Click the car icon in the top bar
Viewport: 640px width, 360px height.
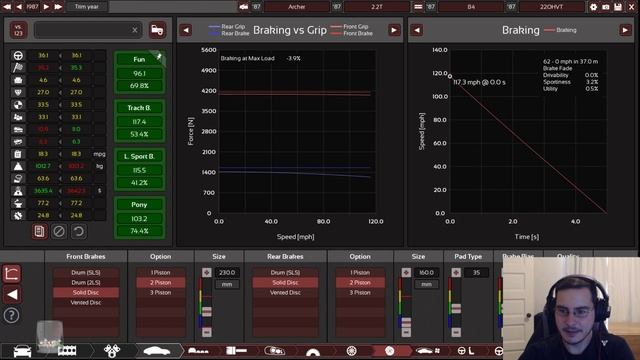click(244, 7)
